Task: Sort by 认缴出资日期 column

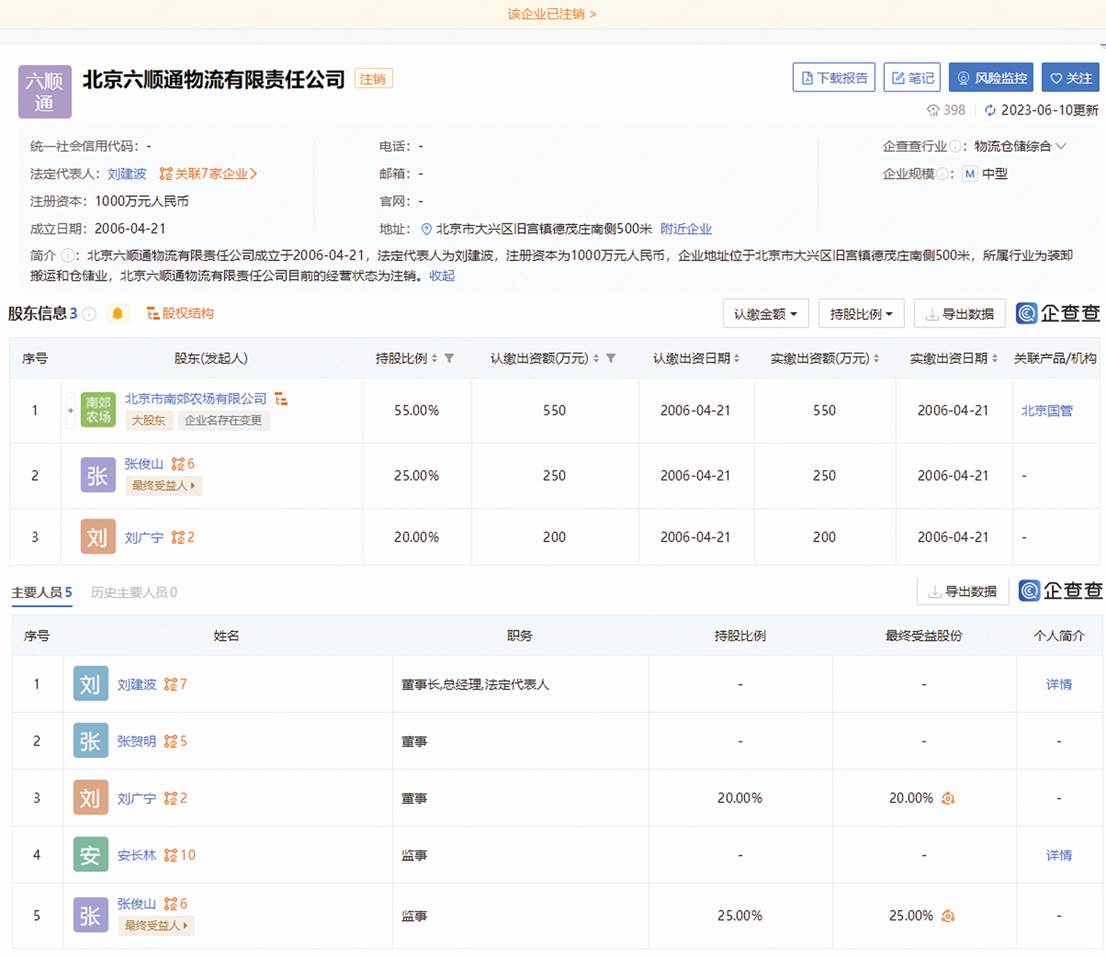Action: pyautogui.click(x=736, y=358)
